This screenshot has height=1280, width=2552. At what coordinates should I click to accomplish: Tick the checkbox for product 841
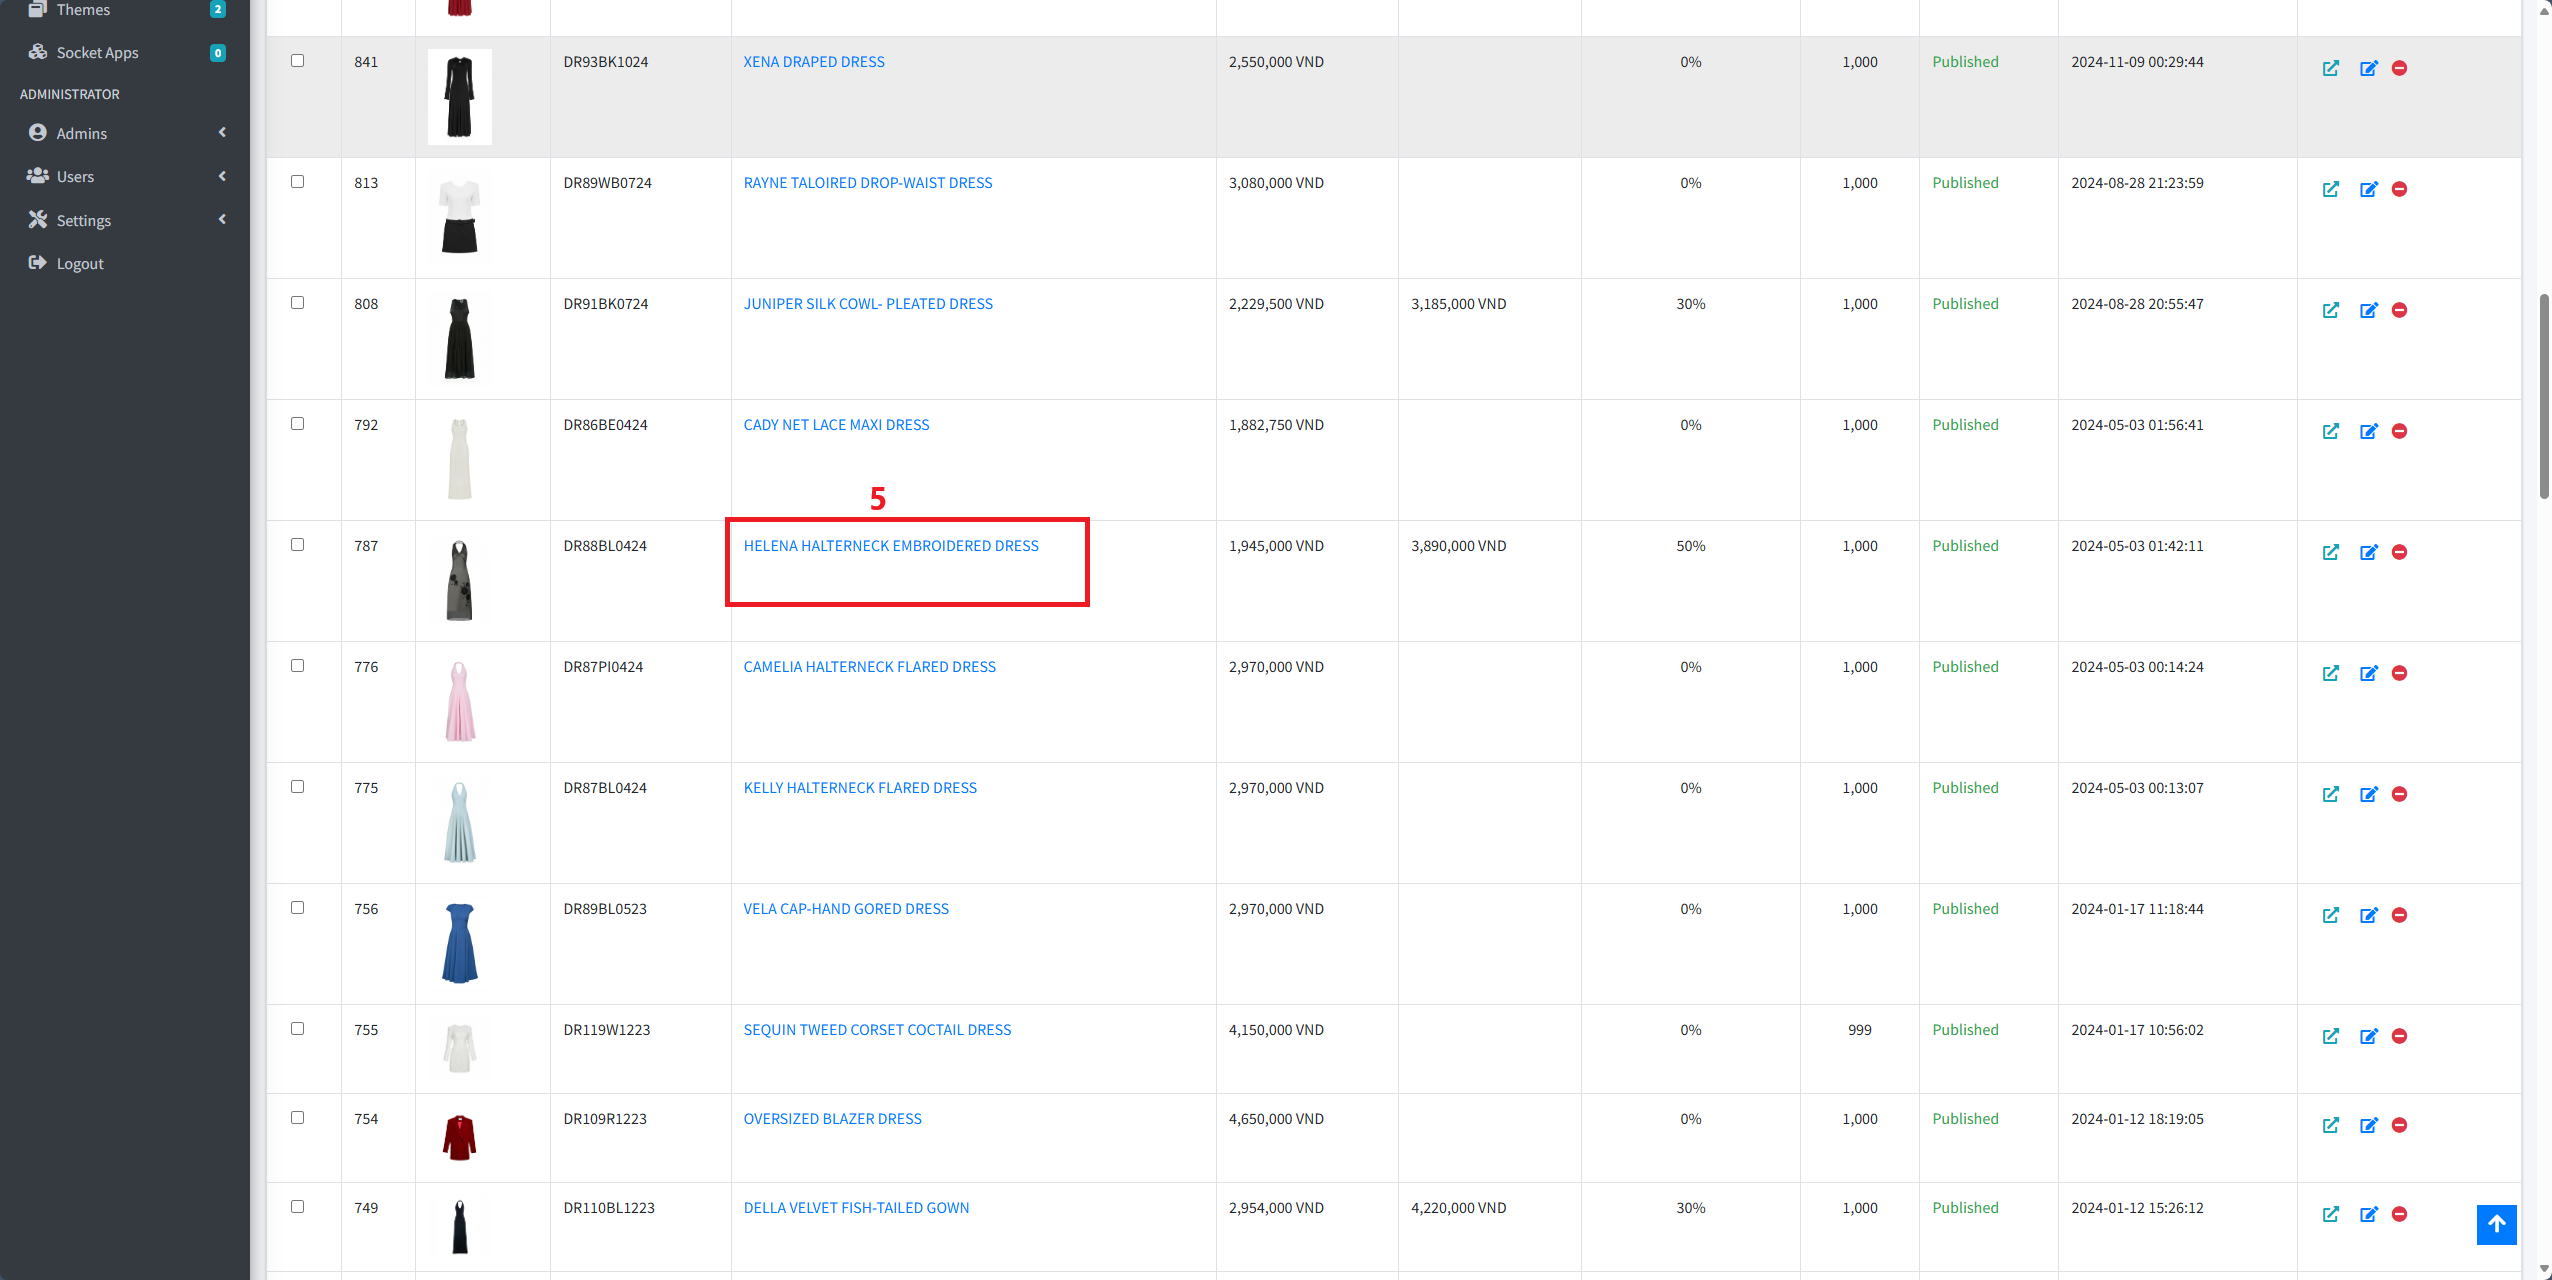coord(297,61)
